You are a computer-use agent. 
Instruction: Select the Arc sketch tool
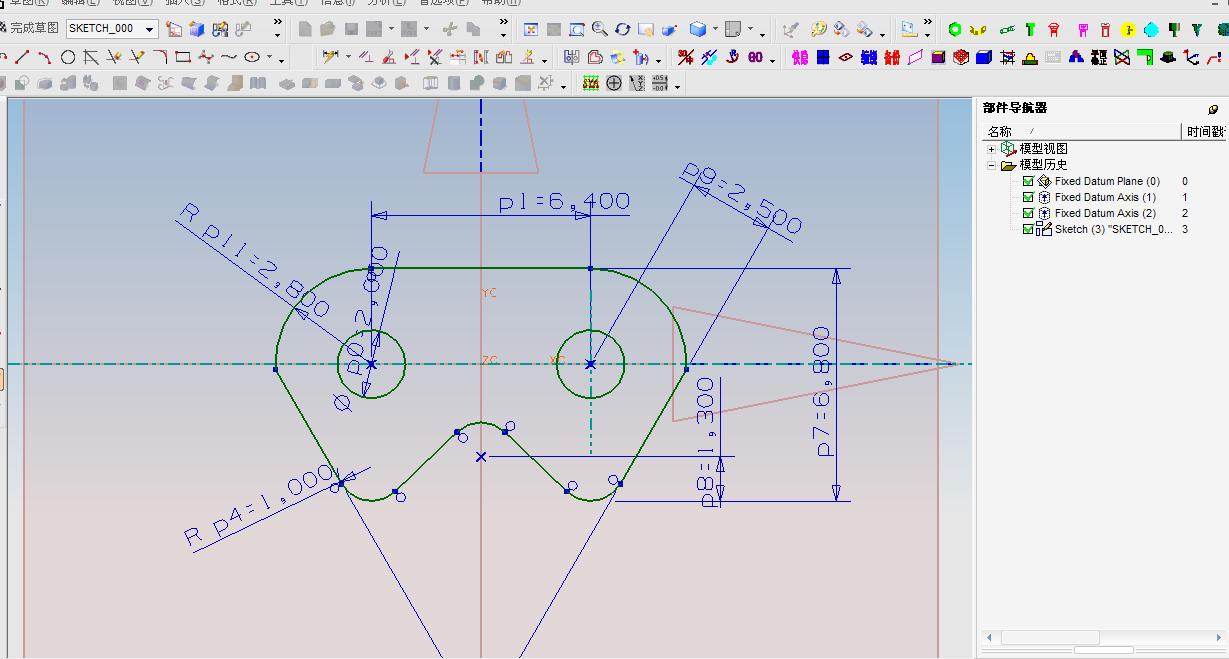coord(44,57)
